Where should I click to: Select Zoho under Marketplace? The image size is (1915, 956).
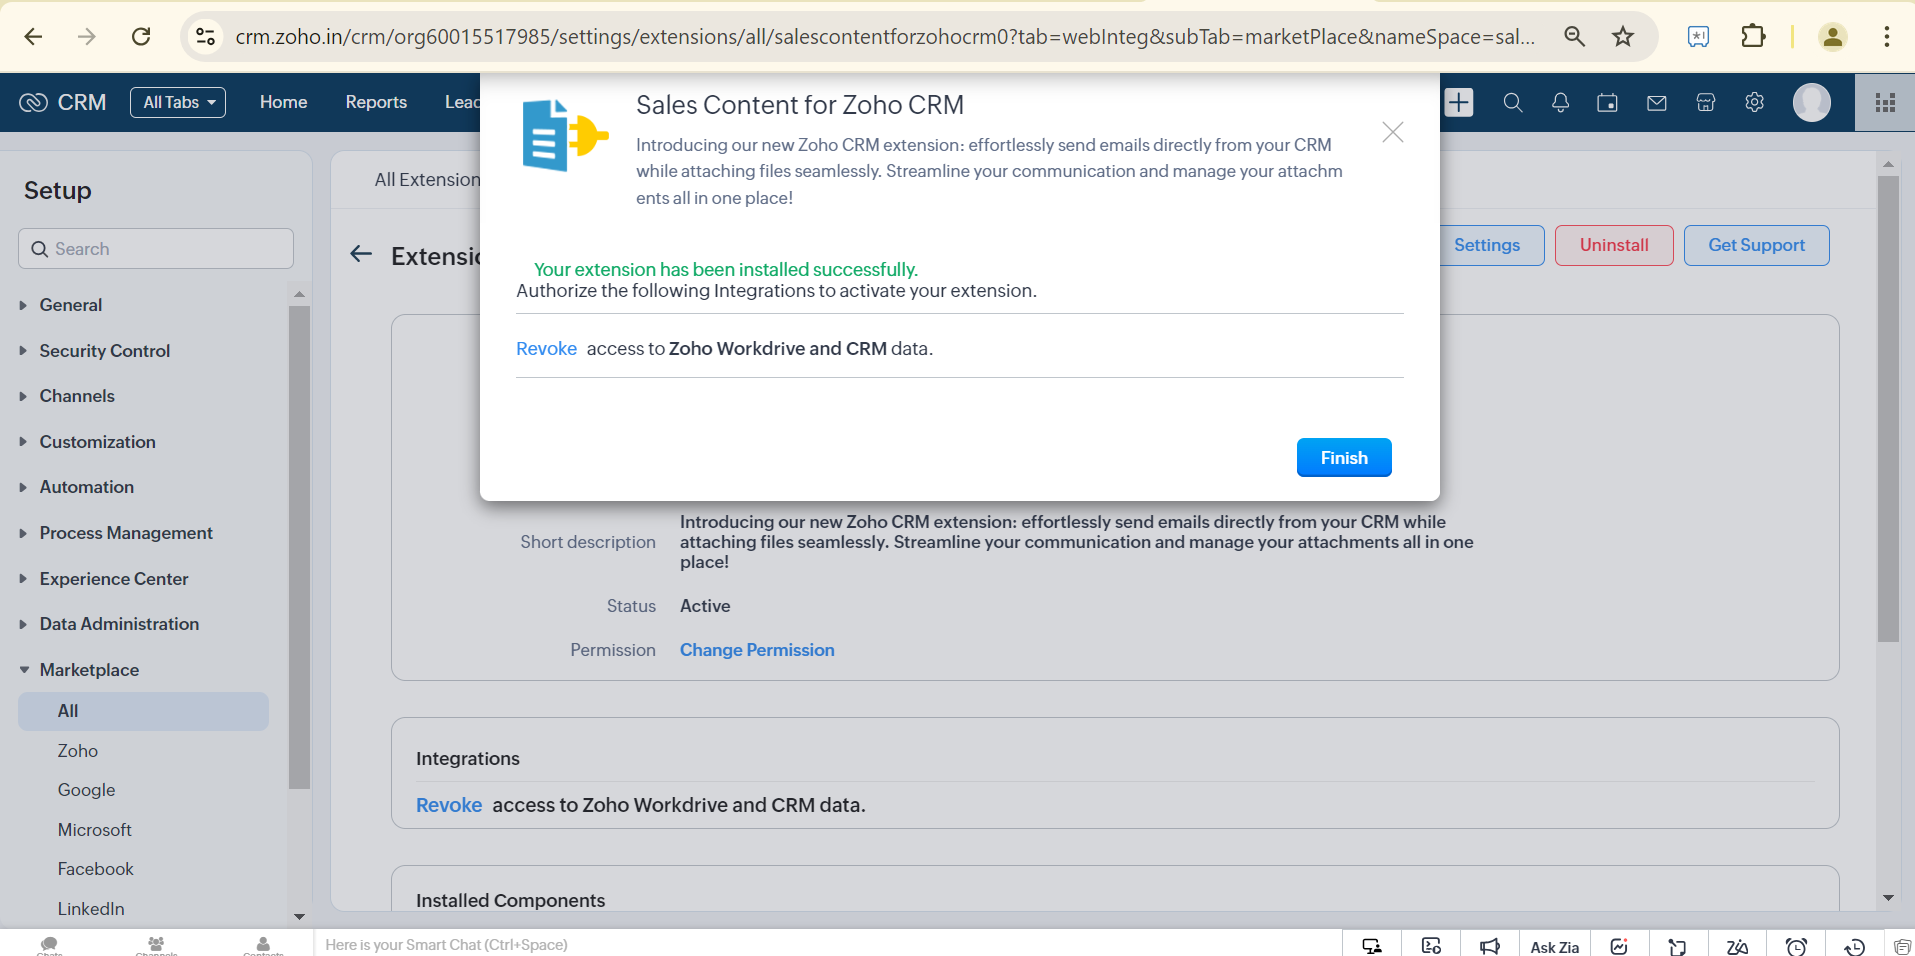coord(78,751)
